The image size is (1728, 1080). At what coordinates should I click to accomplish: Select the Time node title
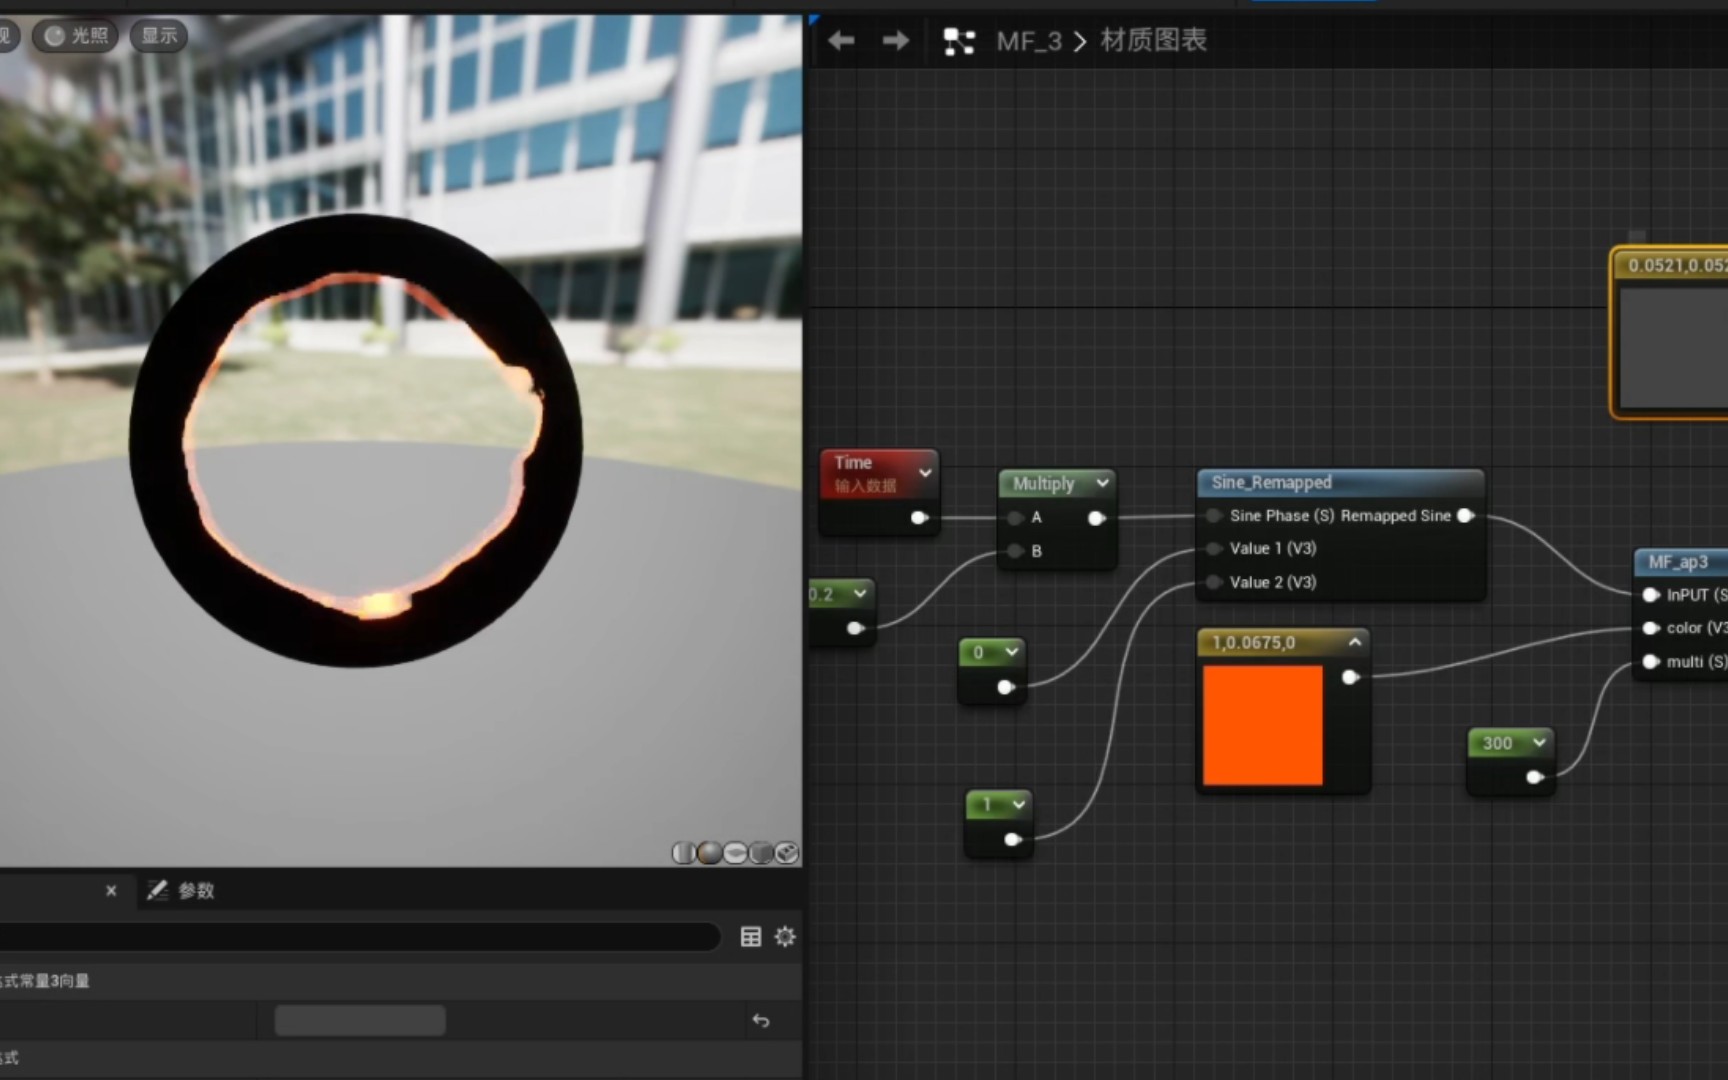tap(853, 463)
